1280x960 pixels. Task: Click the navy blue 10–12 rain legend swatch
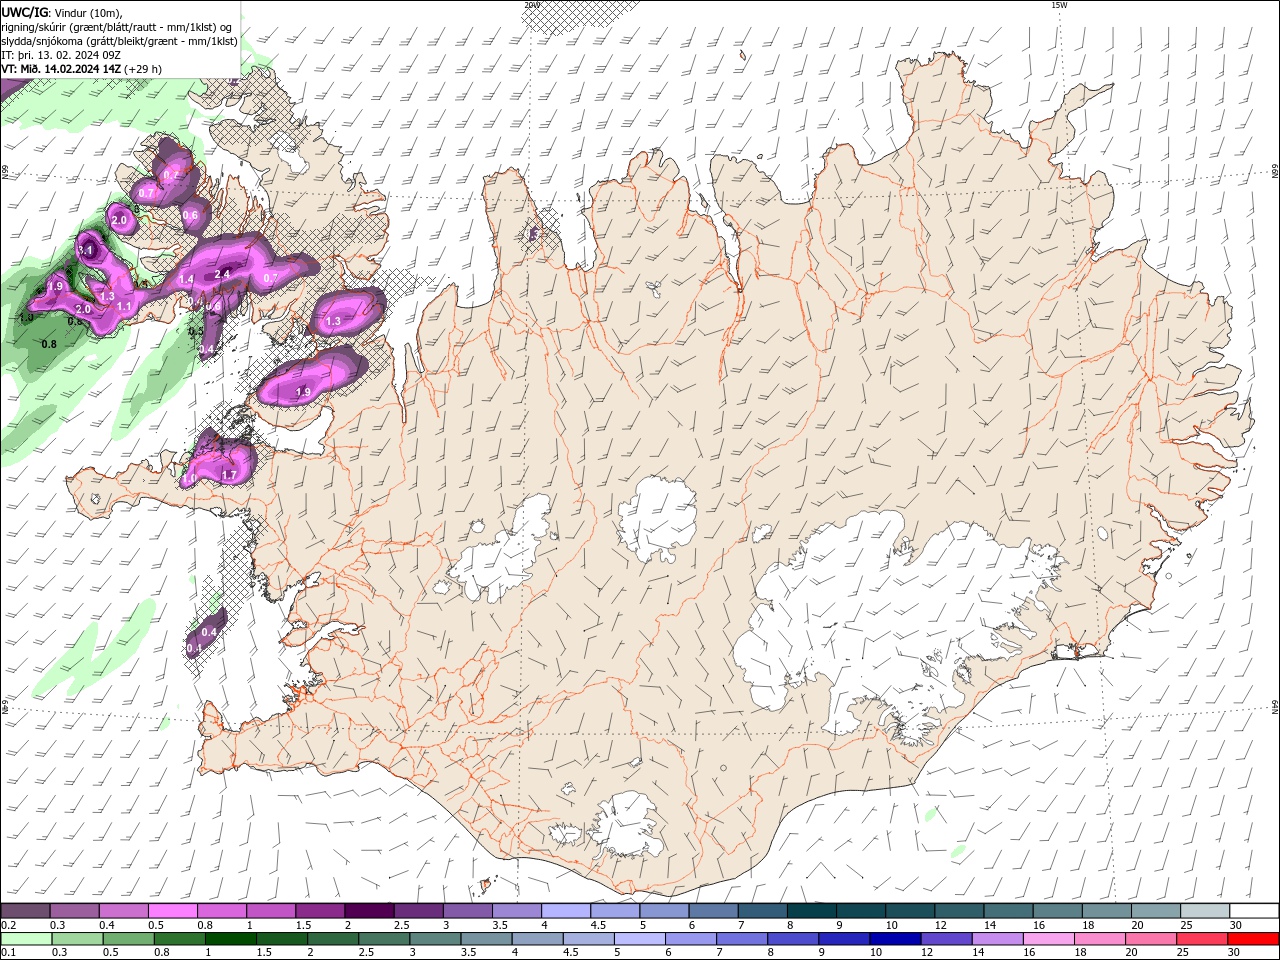point(893,939)
